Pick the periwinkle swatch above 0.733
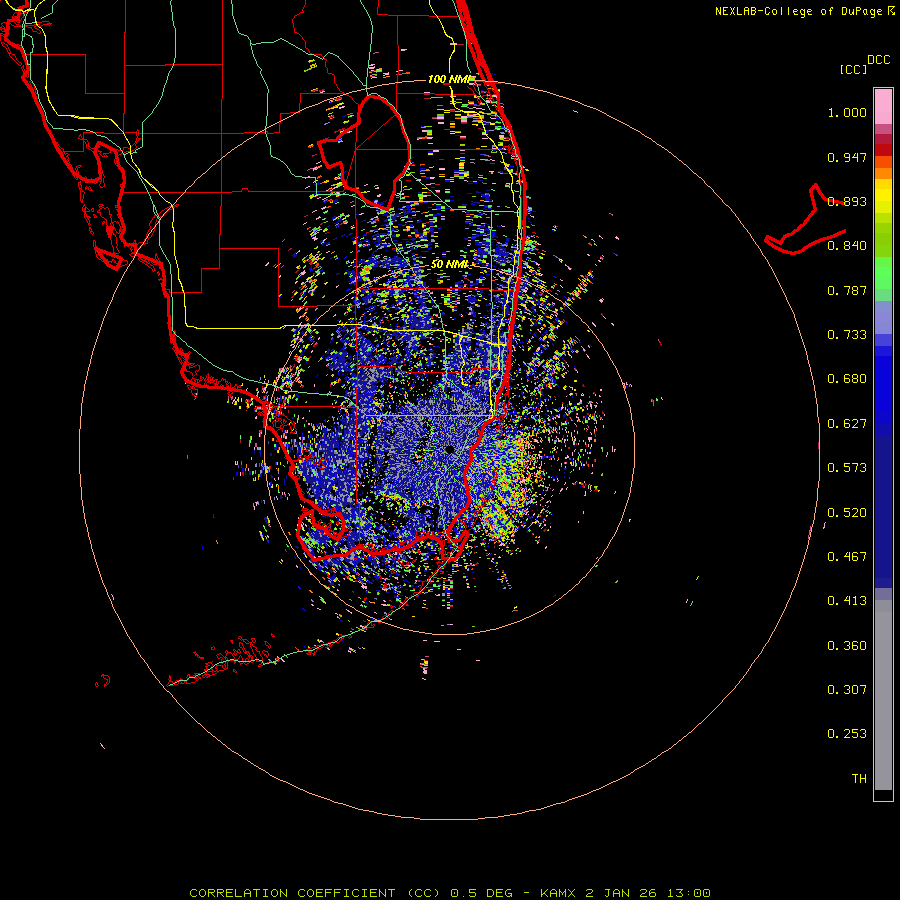This screenshot has height=900, width=900. coord(883,317)
